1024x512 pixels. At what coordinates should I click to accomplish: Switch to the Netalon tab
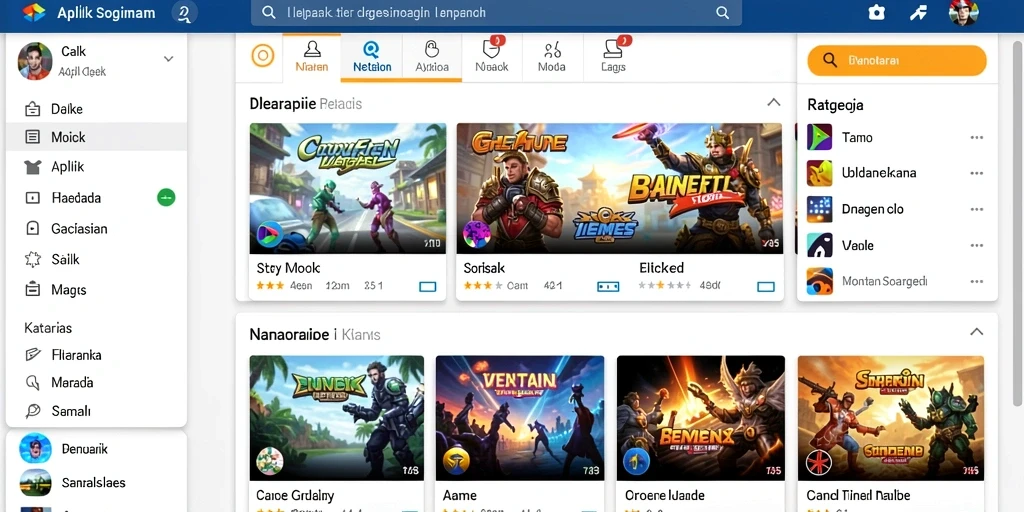coord(372,57)
